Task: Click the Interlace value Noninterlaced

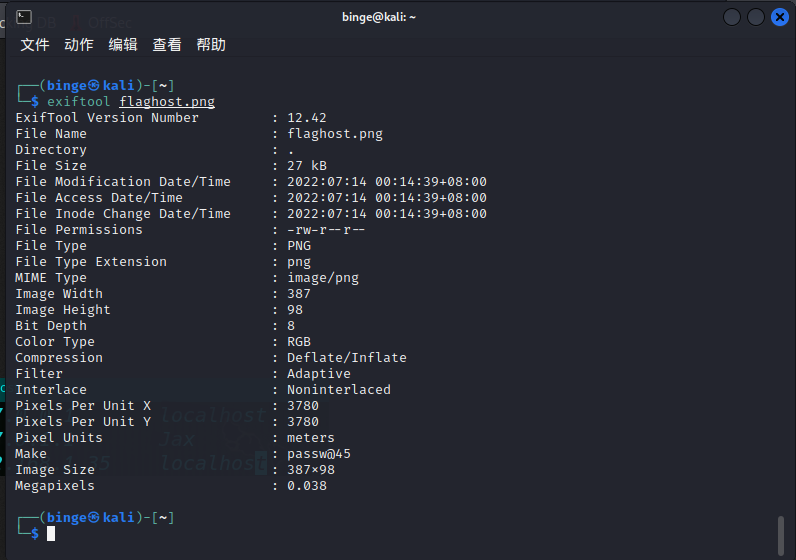Action: click(339, 390)
